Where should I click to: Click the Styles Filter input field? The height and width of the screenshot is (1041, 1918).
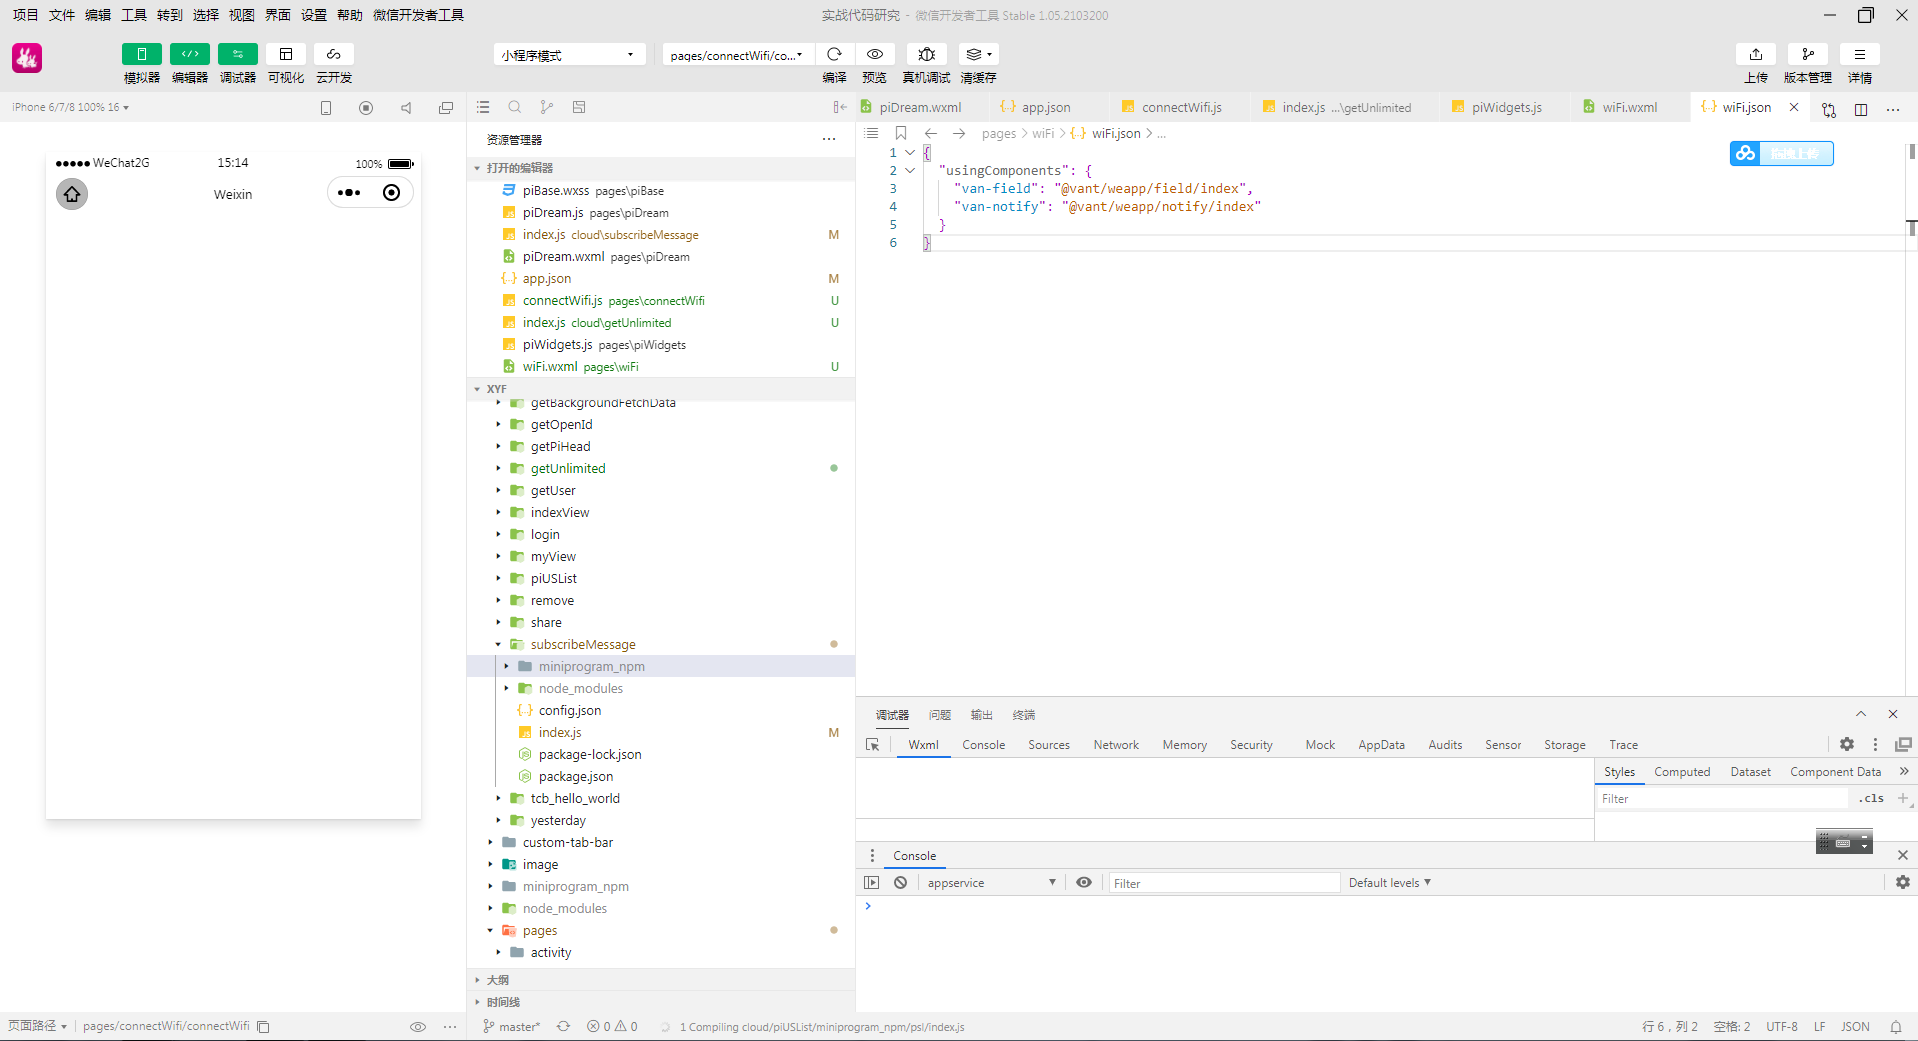point(1722,799)
